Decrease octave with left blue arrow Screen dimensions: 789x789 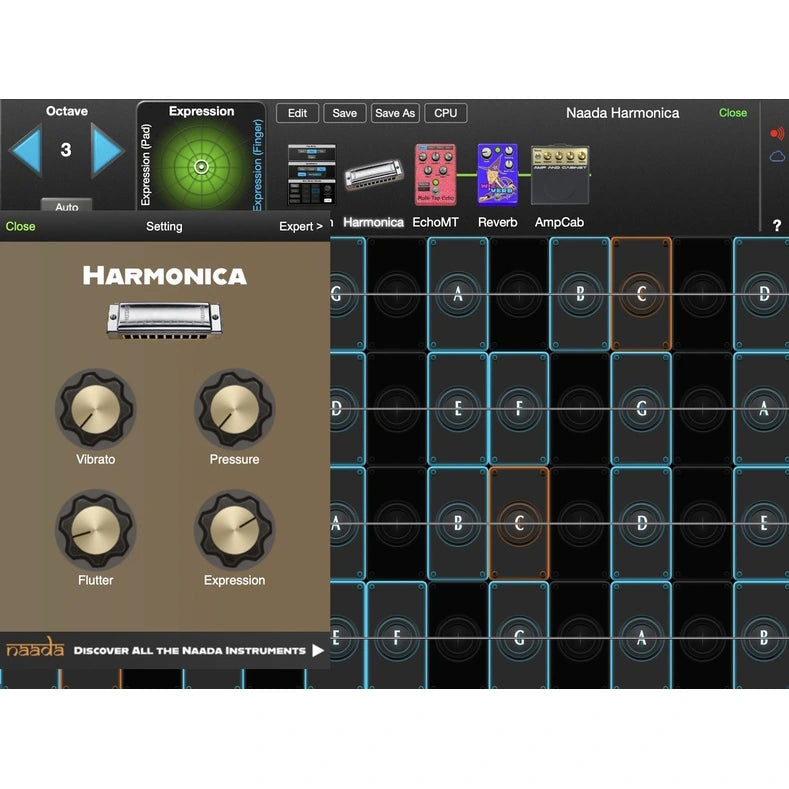tap(26, 150)
